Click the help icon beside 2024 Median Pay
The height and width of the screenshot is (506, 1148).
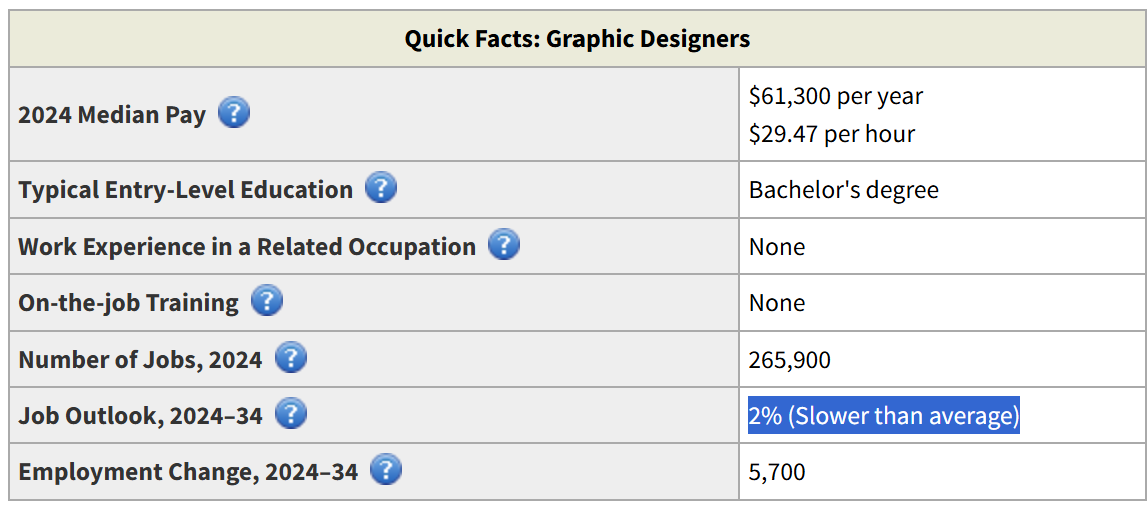[234, 114]
